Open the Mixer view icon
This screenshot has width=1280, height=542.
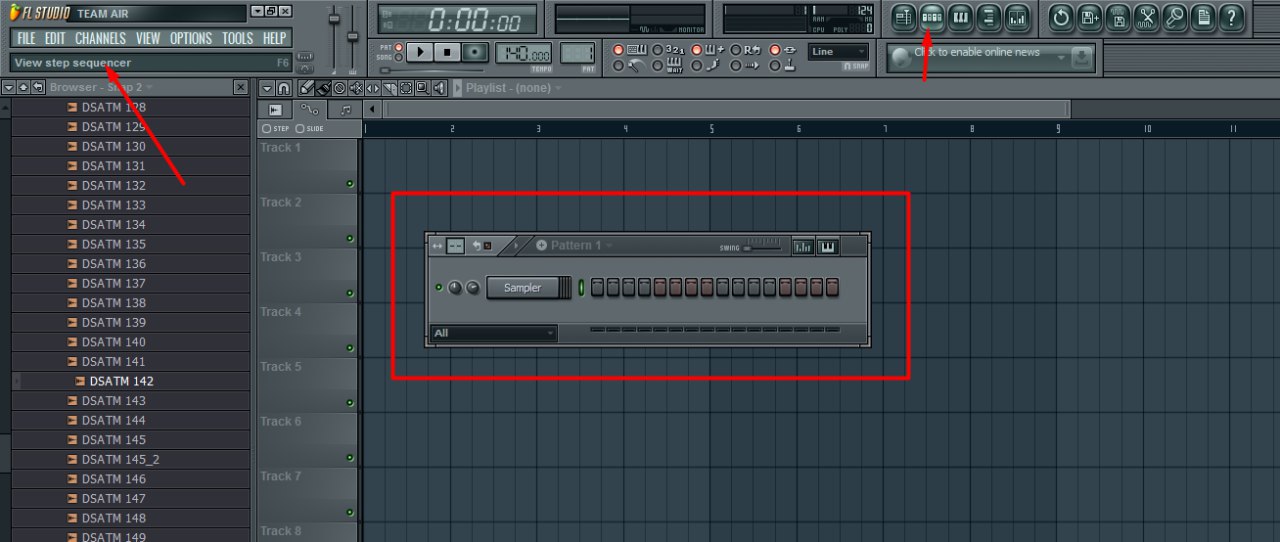click(1016, 16)
